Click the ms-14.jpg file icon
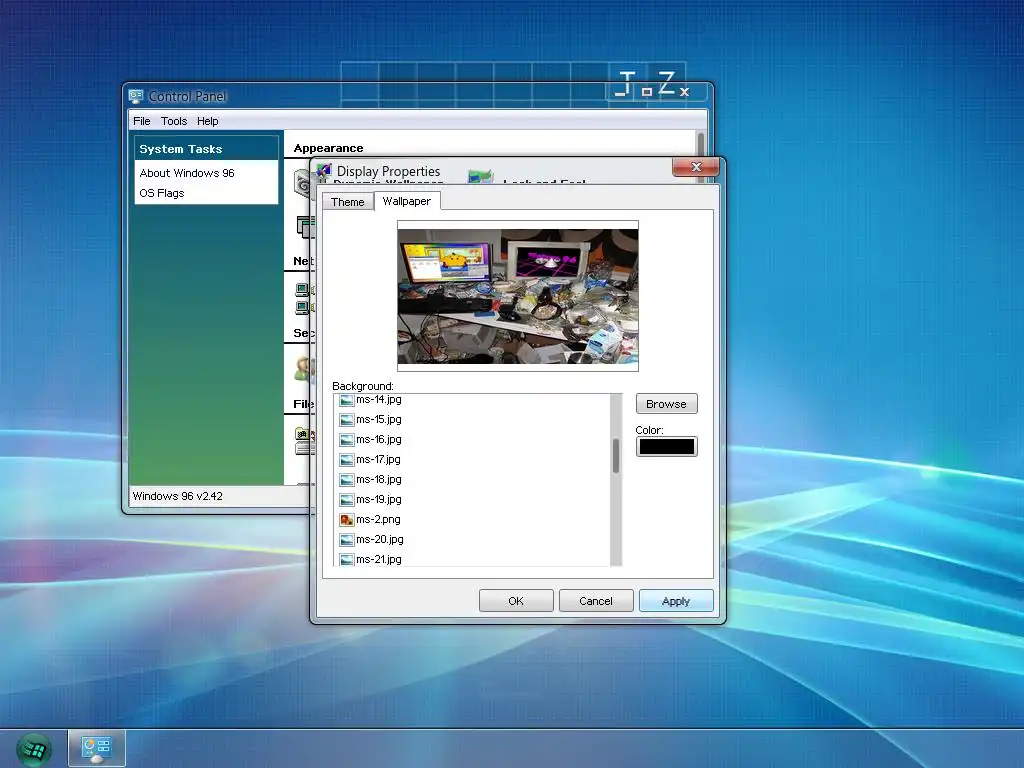 [x=346, y=400]
